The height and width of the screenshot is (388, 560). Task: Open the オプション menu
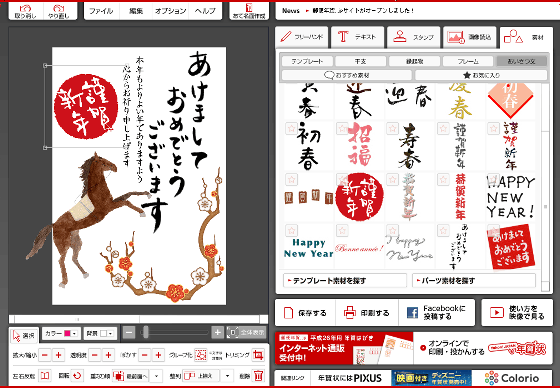click(171, 11)
